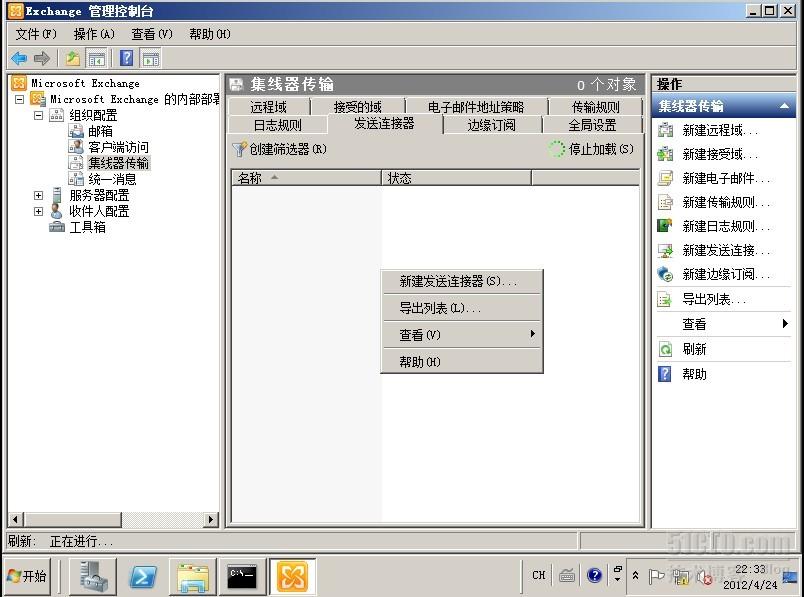Show hidden tray icons arrow
Screen dimensions: 804x597
pos(635,575)
